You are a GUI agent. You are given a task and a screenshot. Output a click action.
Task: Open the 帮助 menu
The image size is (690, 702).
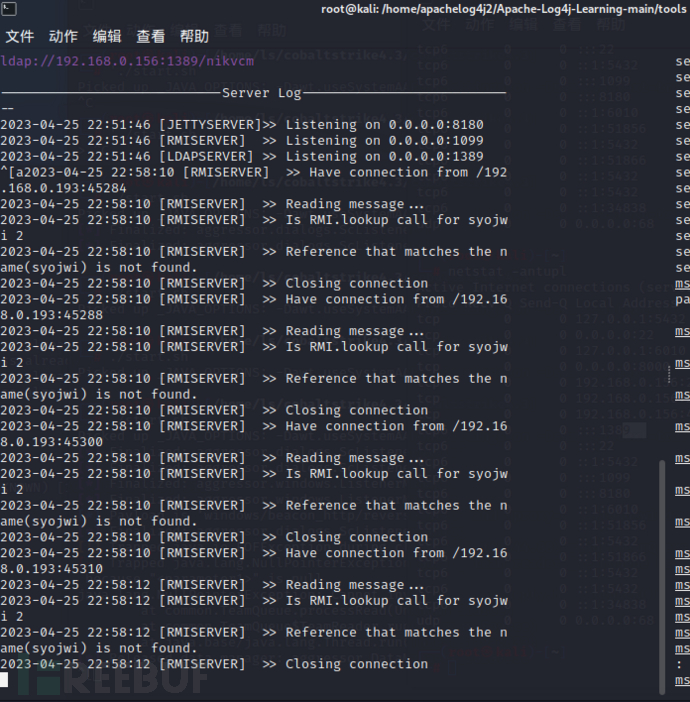click(194, 36)
